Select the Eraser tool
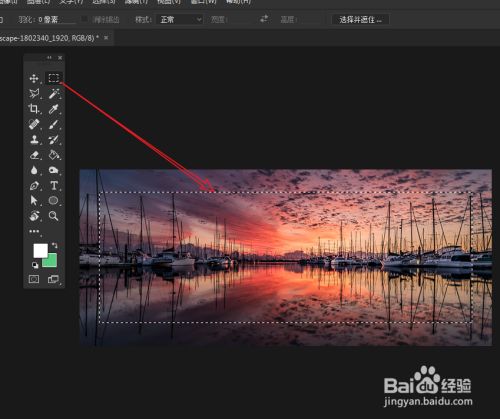 pos(34,155)
